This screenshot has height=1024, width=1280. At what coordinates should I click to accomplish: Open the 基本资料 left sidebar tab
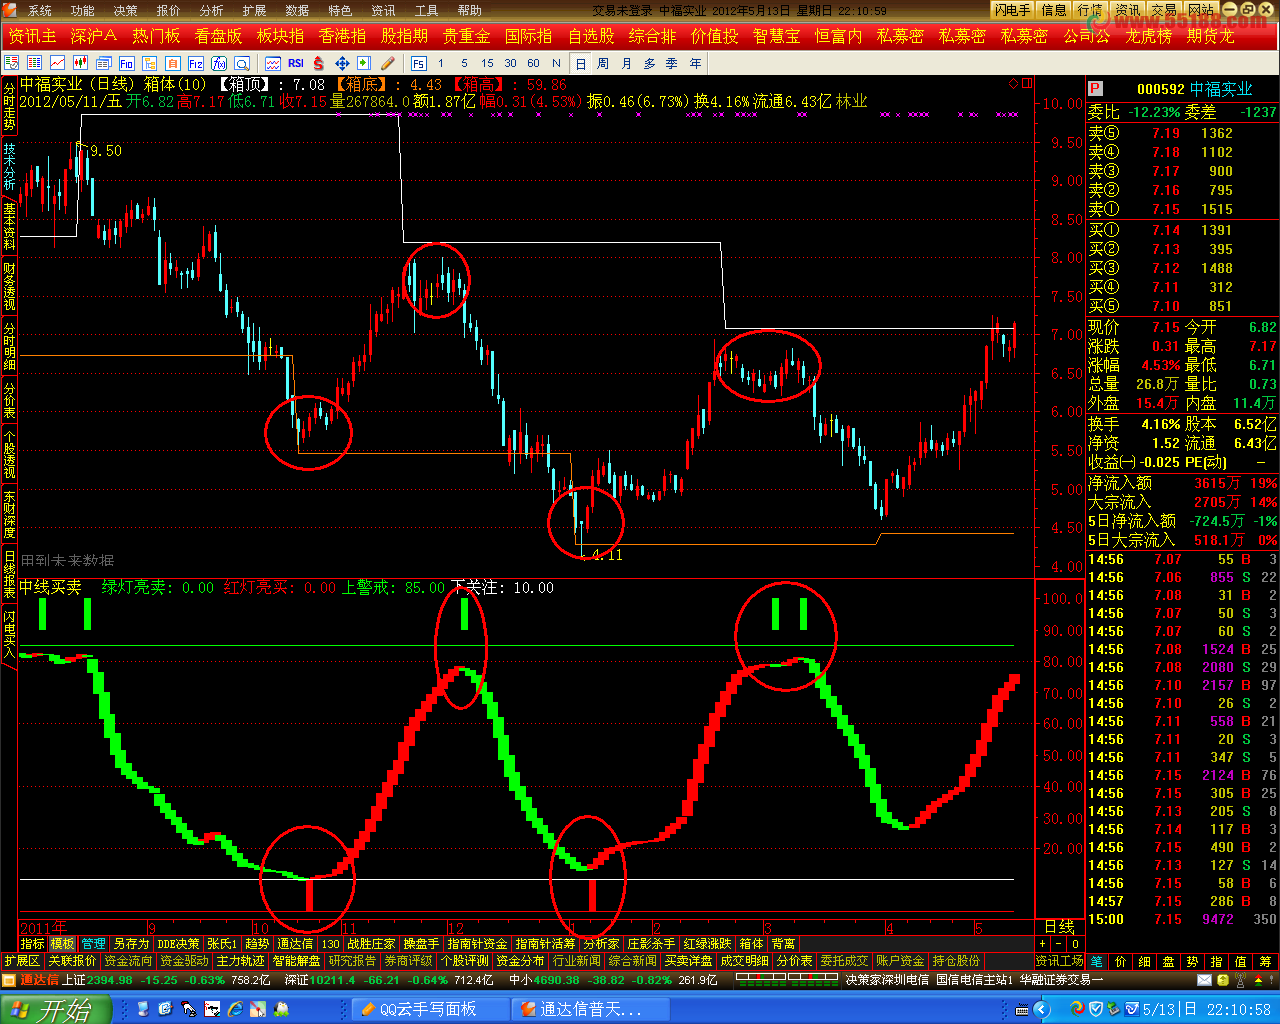(x=9, y=226)
